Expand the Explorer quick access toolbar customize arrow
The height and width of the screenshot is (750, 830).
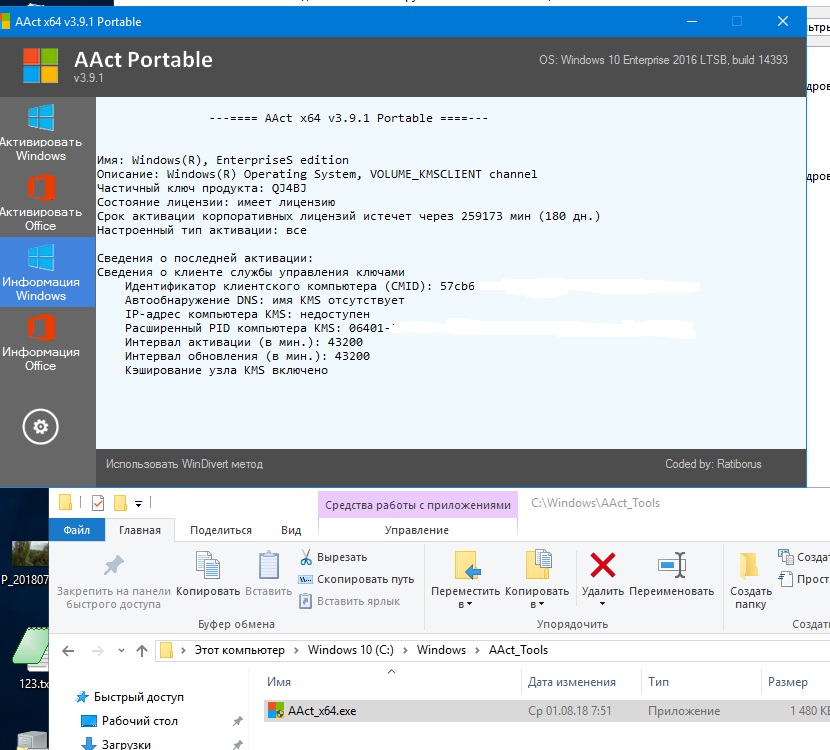(x=138, y=503)
